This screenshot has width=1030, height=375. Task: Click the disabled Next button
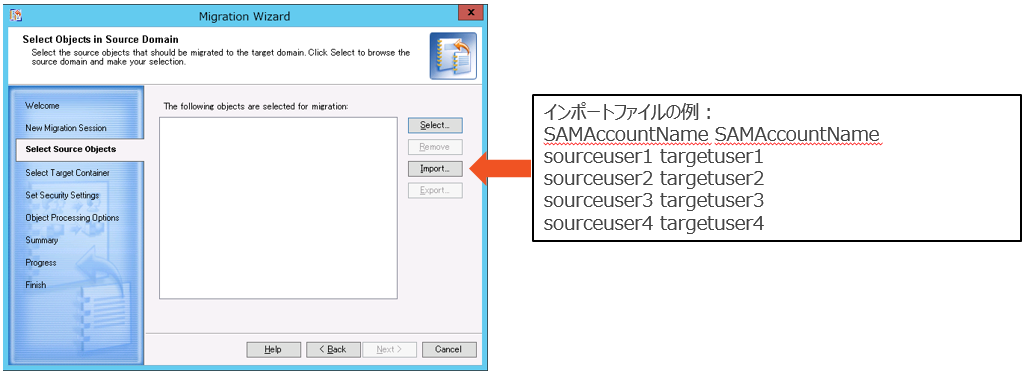pyautogui.click(x=390, y=349)
